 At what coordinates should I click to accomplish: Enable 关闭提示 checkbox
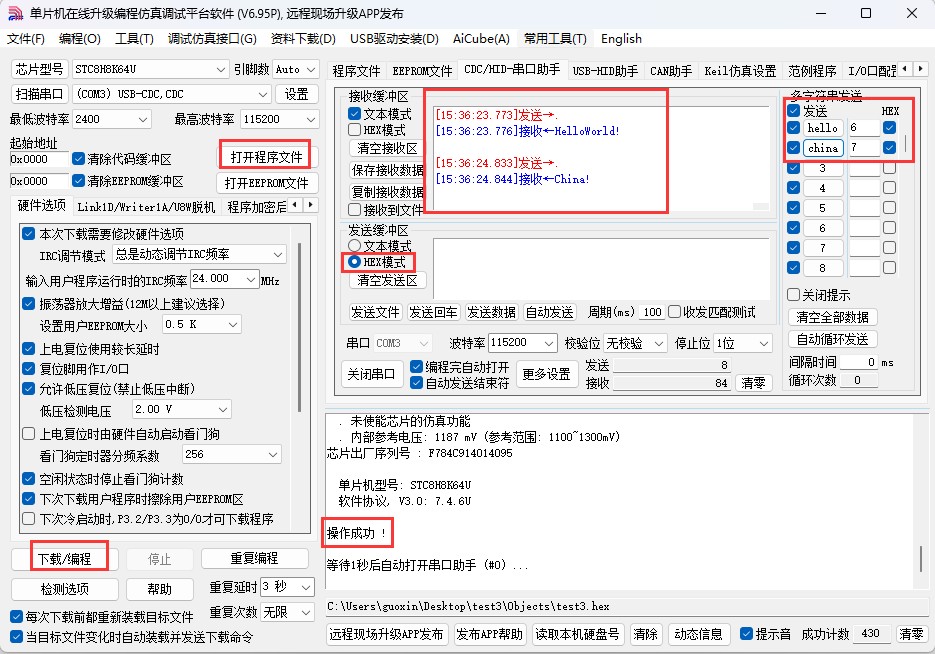click(793, 295)
